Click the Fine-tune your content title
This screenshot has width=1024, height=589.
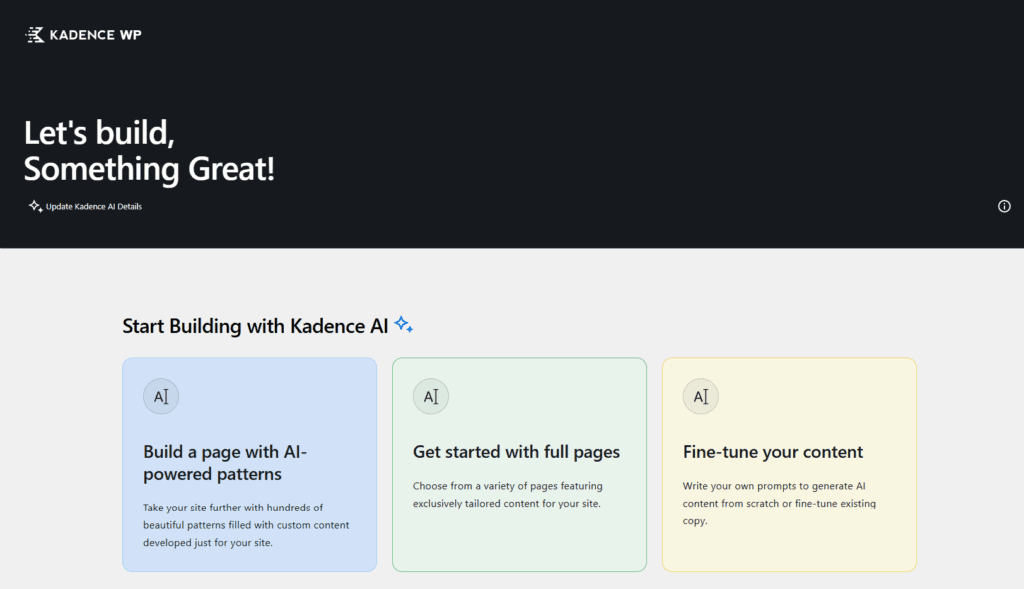click(x=773, y=452)
